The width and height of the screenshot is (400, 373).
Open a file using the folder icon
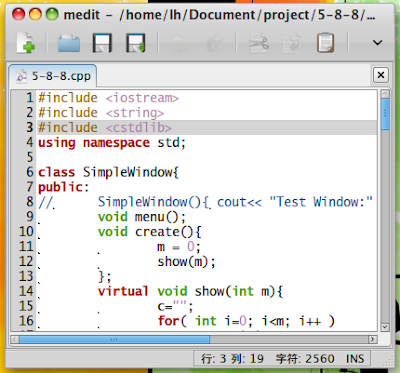(69, 43)
